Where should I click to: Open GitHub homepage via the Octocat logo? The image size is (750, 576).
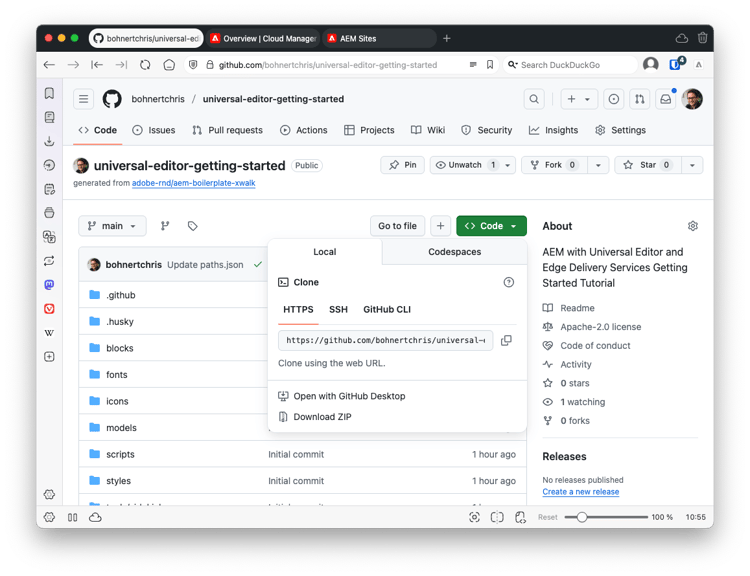(x=112, y=99)
